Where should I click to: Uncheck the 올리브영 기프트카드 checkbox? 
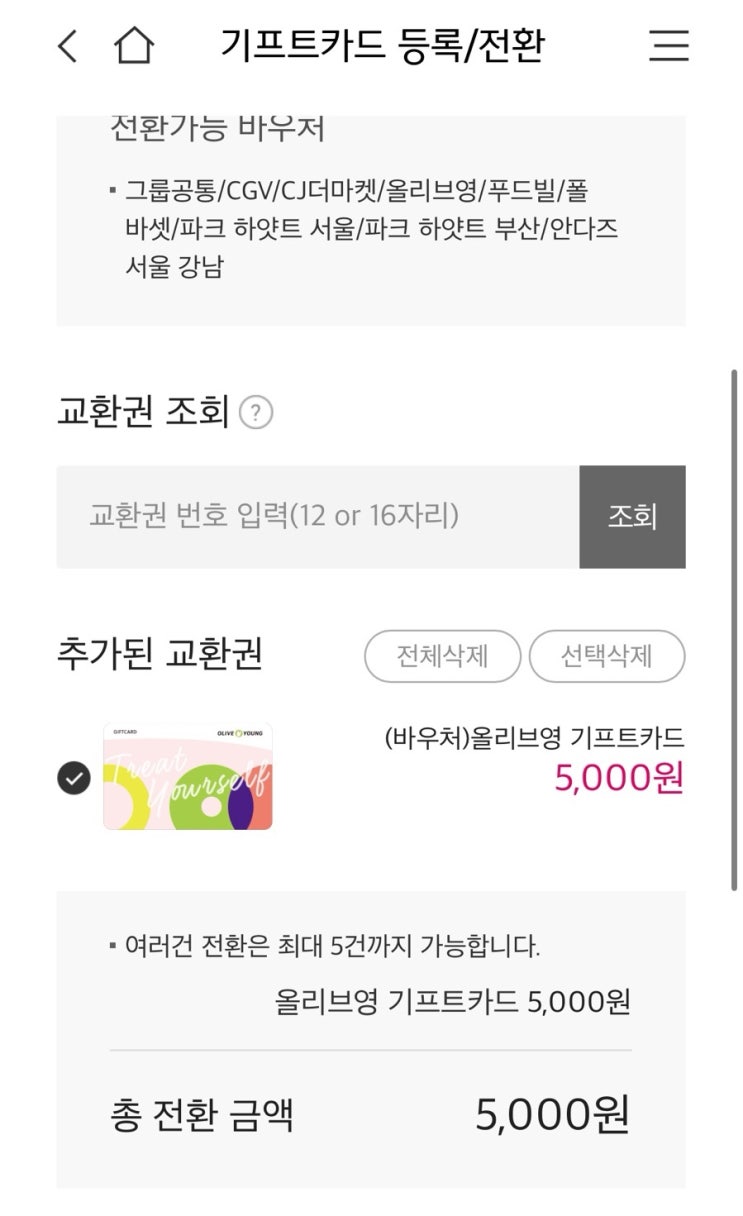74,777
